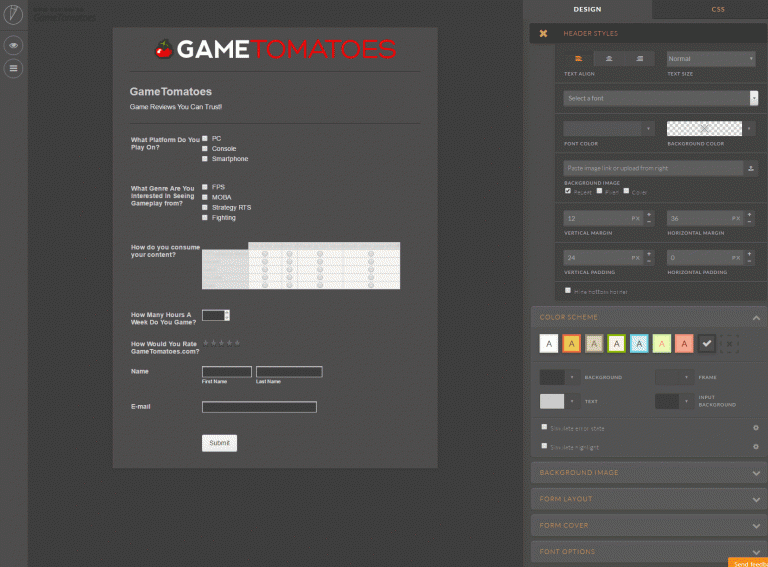Click the upload background image icon
Viewport: 768px width, 567px height.
[x=750, y=168]
